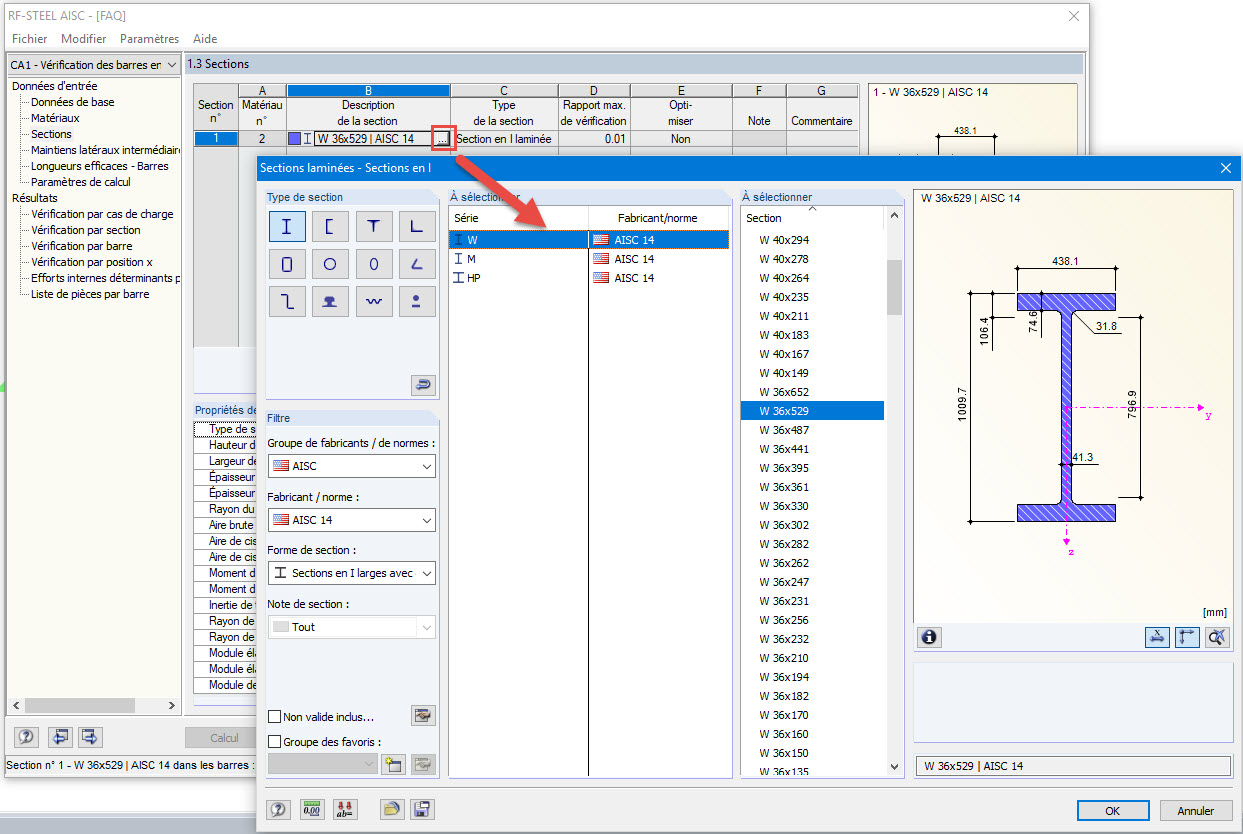Pick the angle section type icon
1243x834 pixels.
click(x=417, y=226)
